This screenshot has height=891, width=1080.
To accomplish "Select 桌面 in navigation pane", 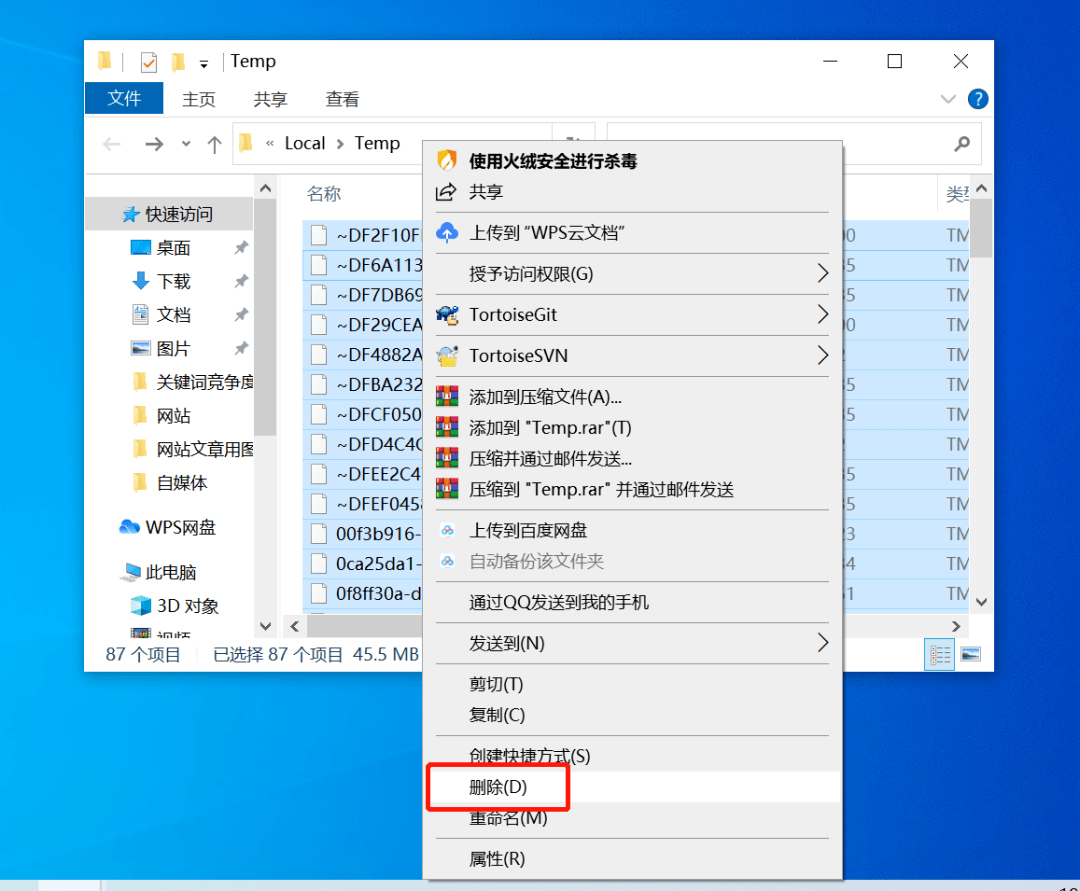I will click(172, 248).
